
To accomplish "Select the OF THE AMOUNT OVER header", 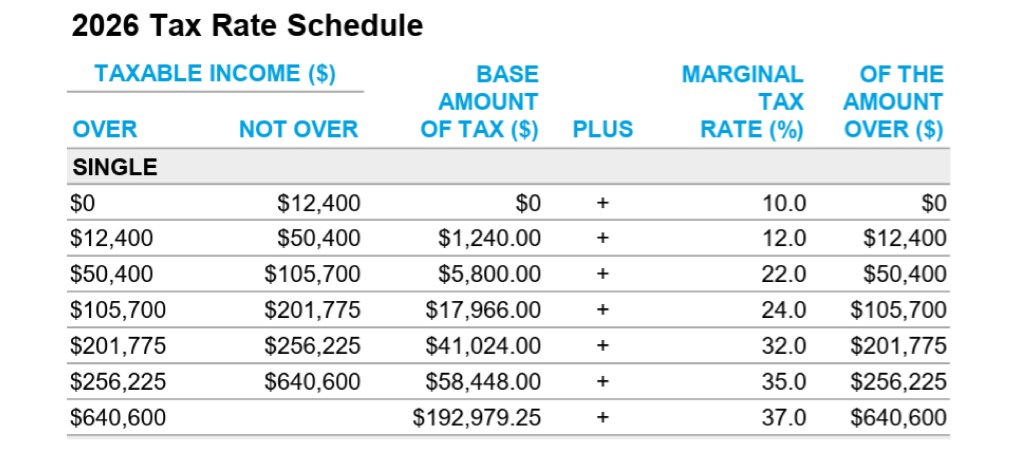I will tap(893, 102).
